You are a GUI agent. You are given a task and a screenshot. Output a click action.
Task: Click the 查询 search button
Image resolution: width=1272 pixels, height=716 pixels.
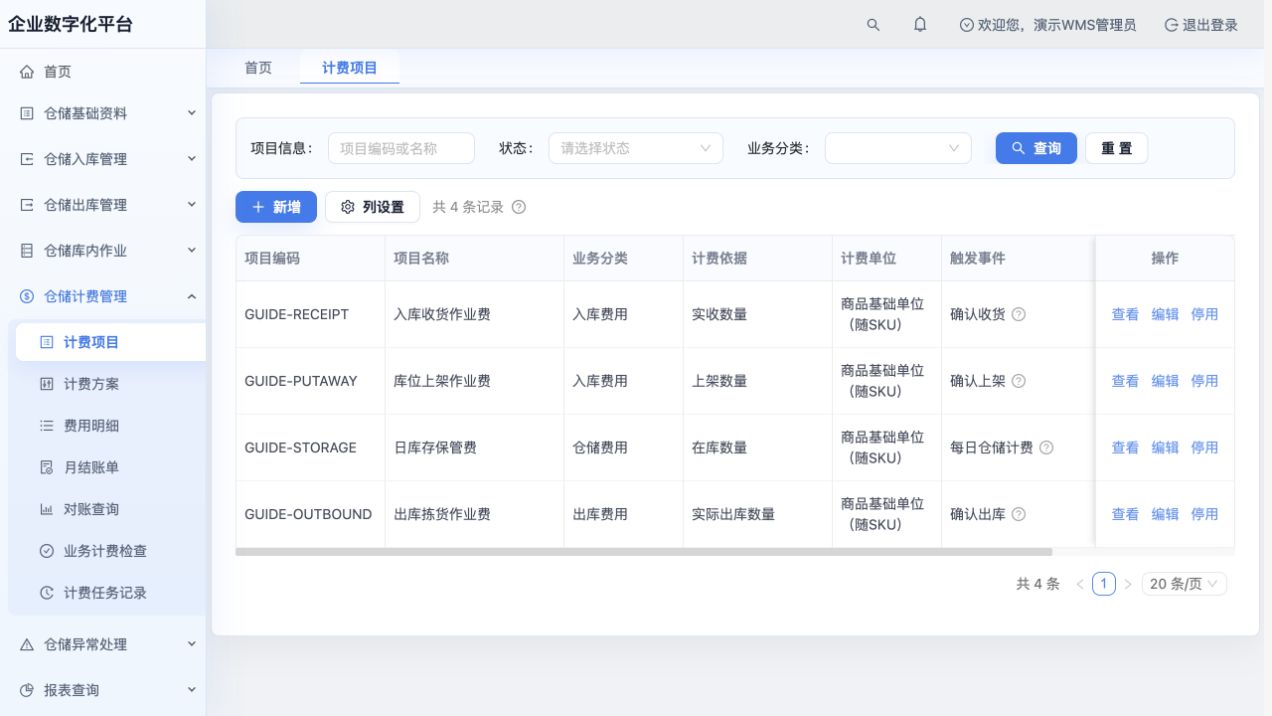click(x=1036, y=148)
